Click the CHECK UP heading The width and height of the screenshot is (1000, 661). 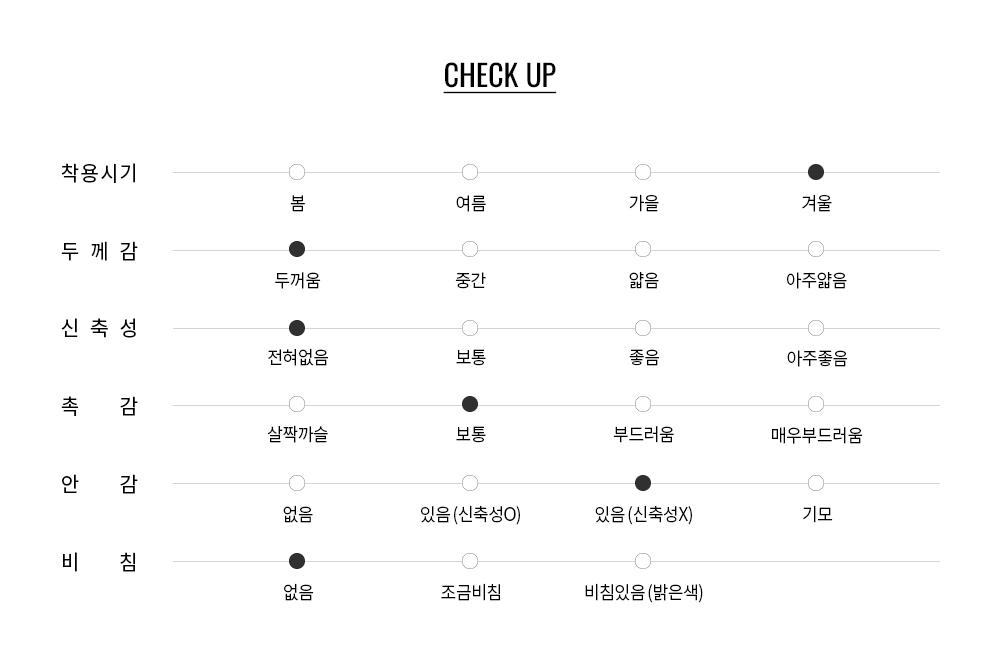pyautogui.click(x=499, y=75)
